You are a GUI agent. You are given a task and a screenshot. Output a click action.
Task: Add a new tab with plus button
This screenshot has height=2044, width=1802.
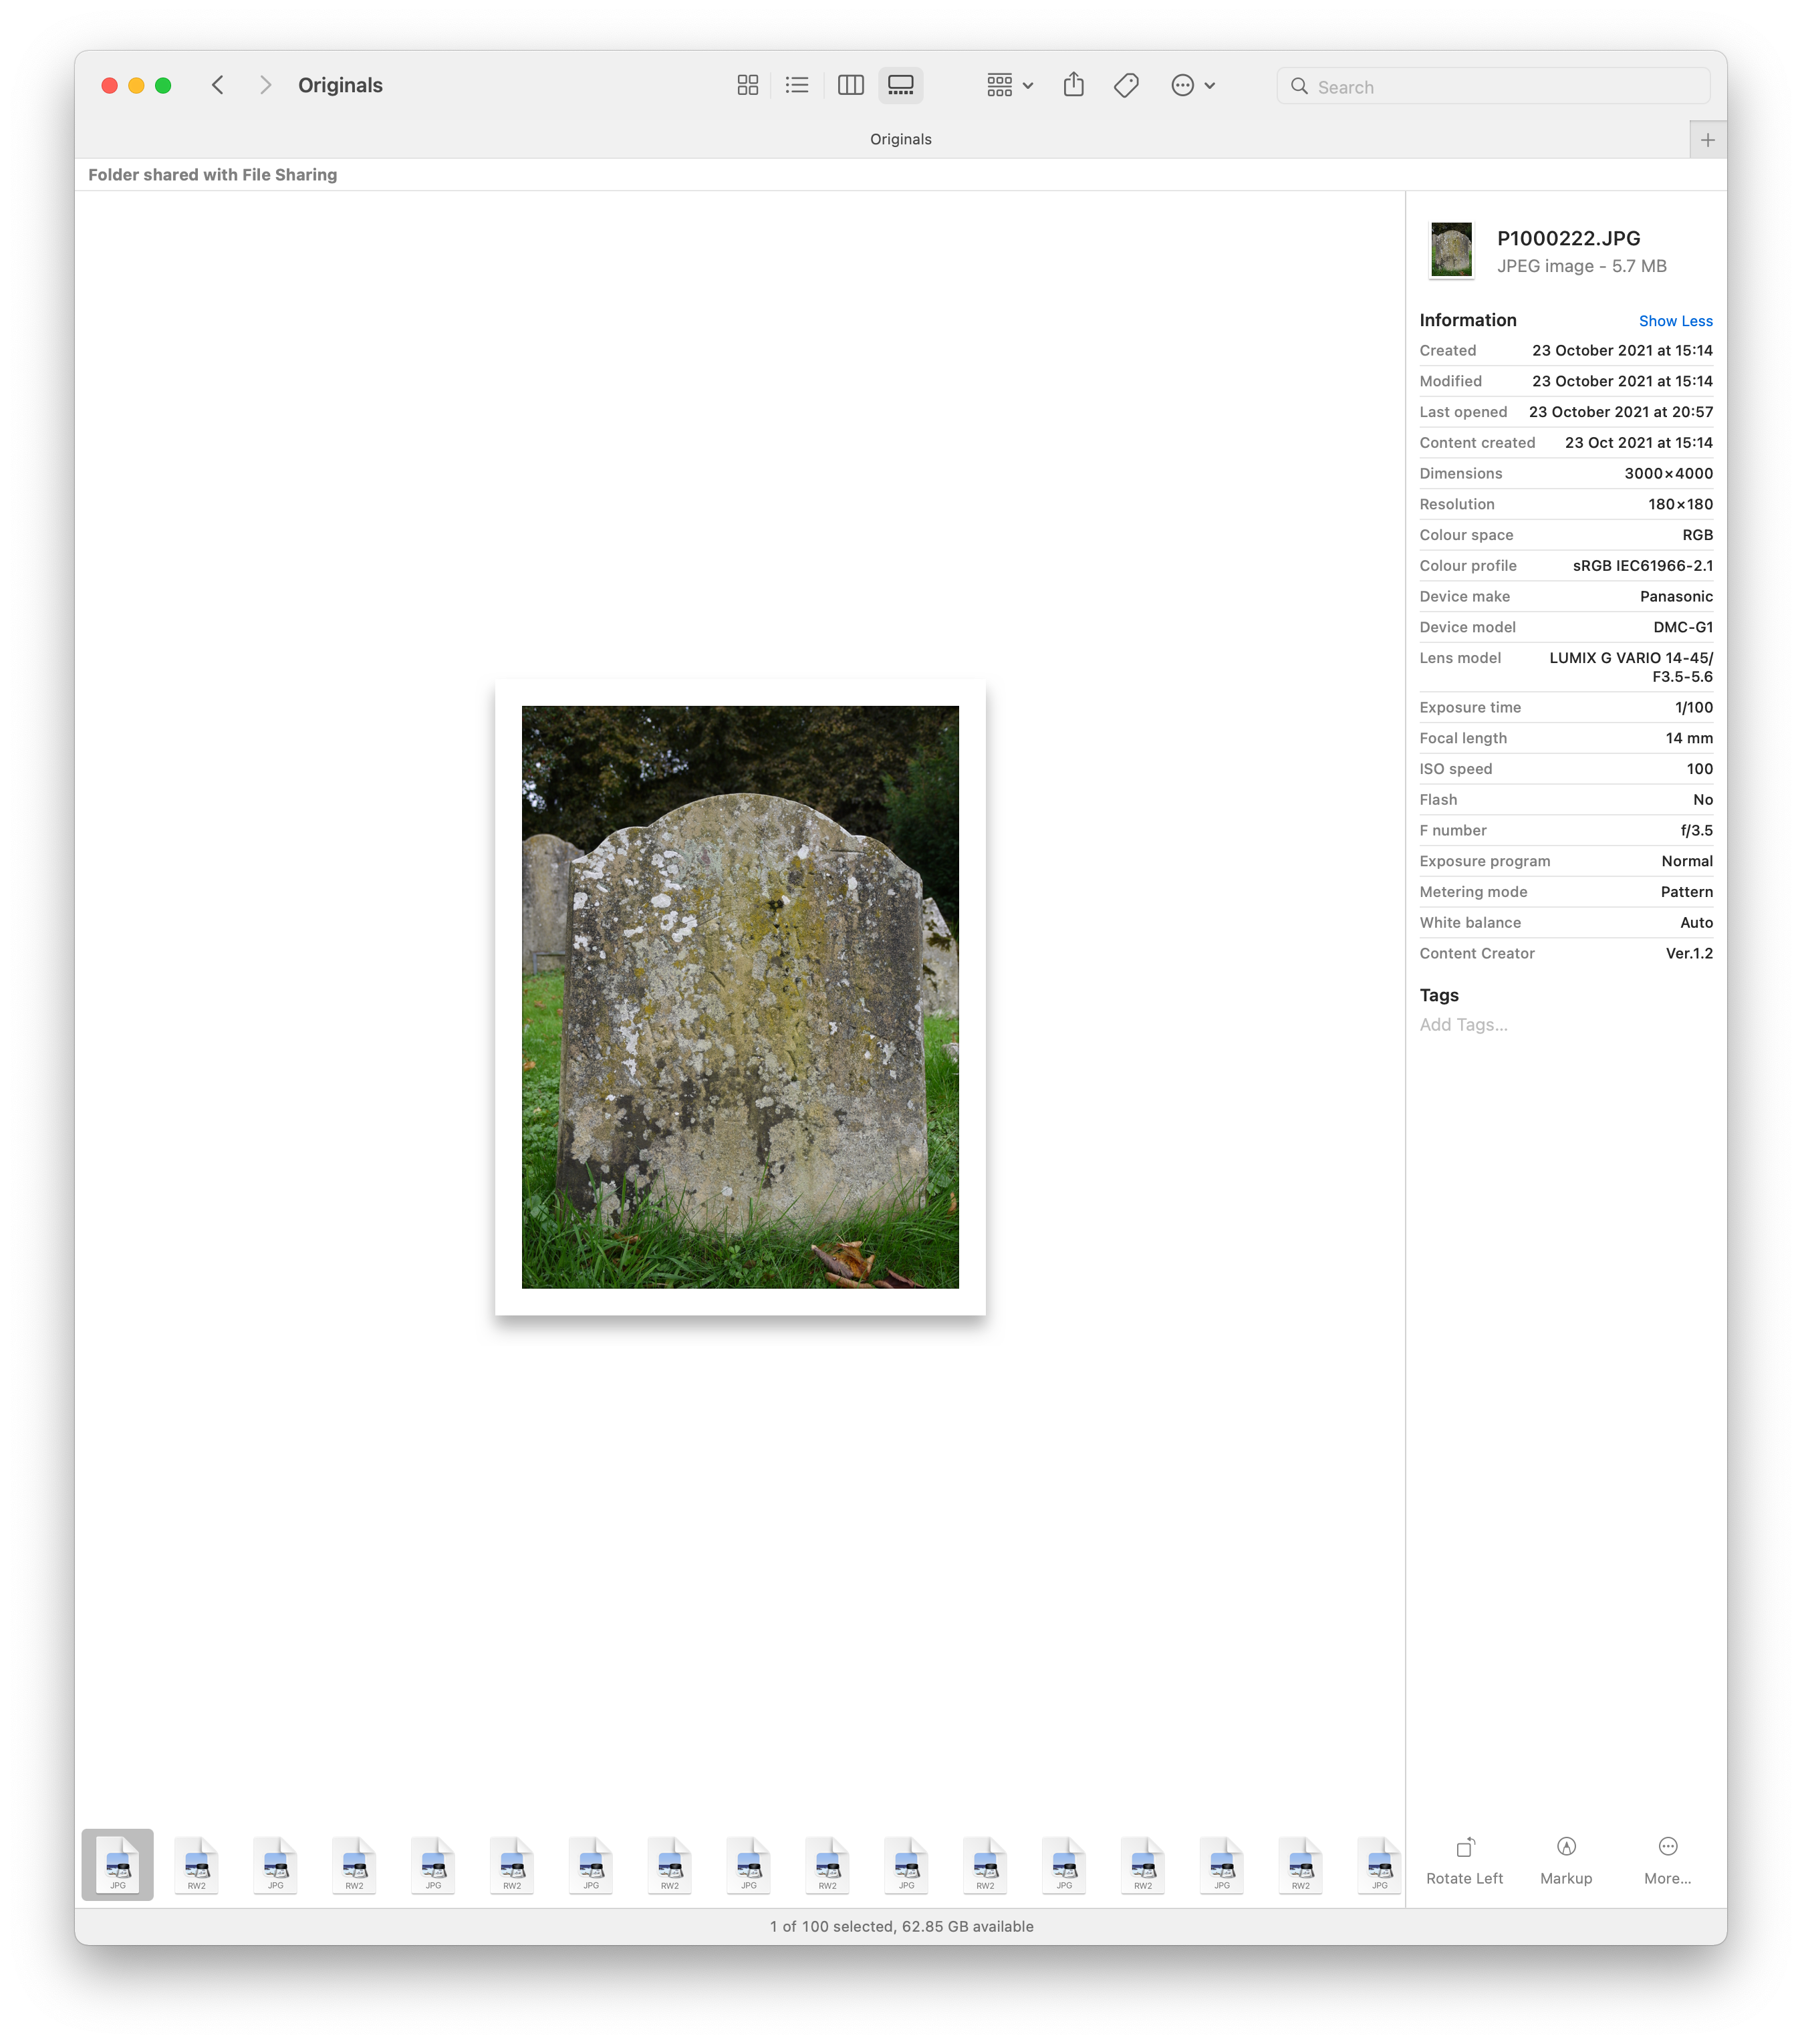[x=1707, y=140]
